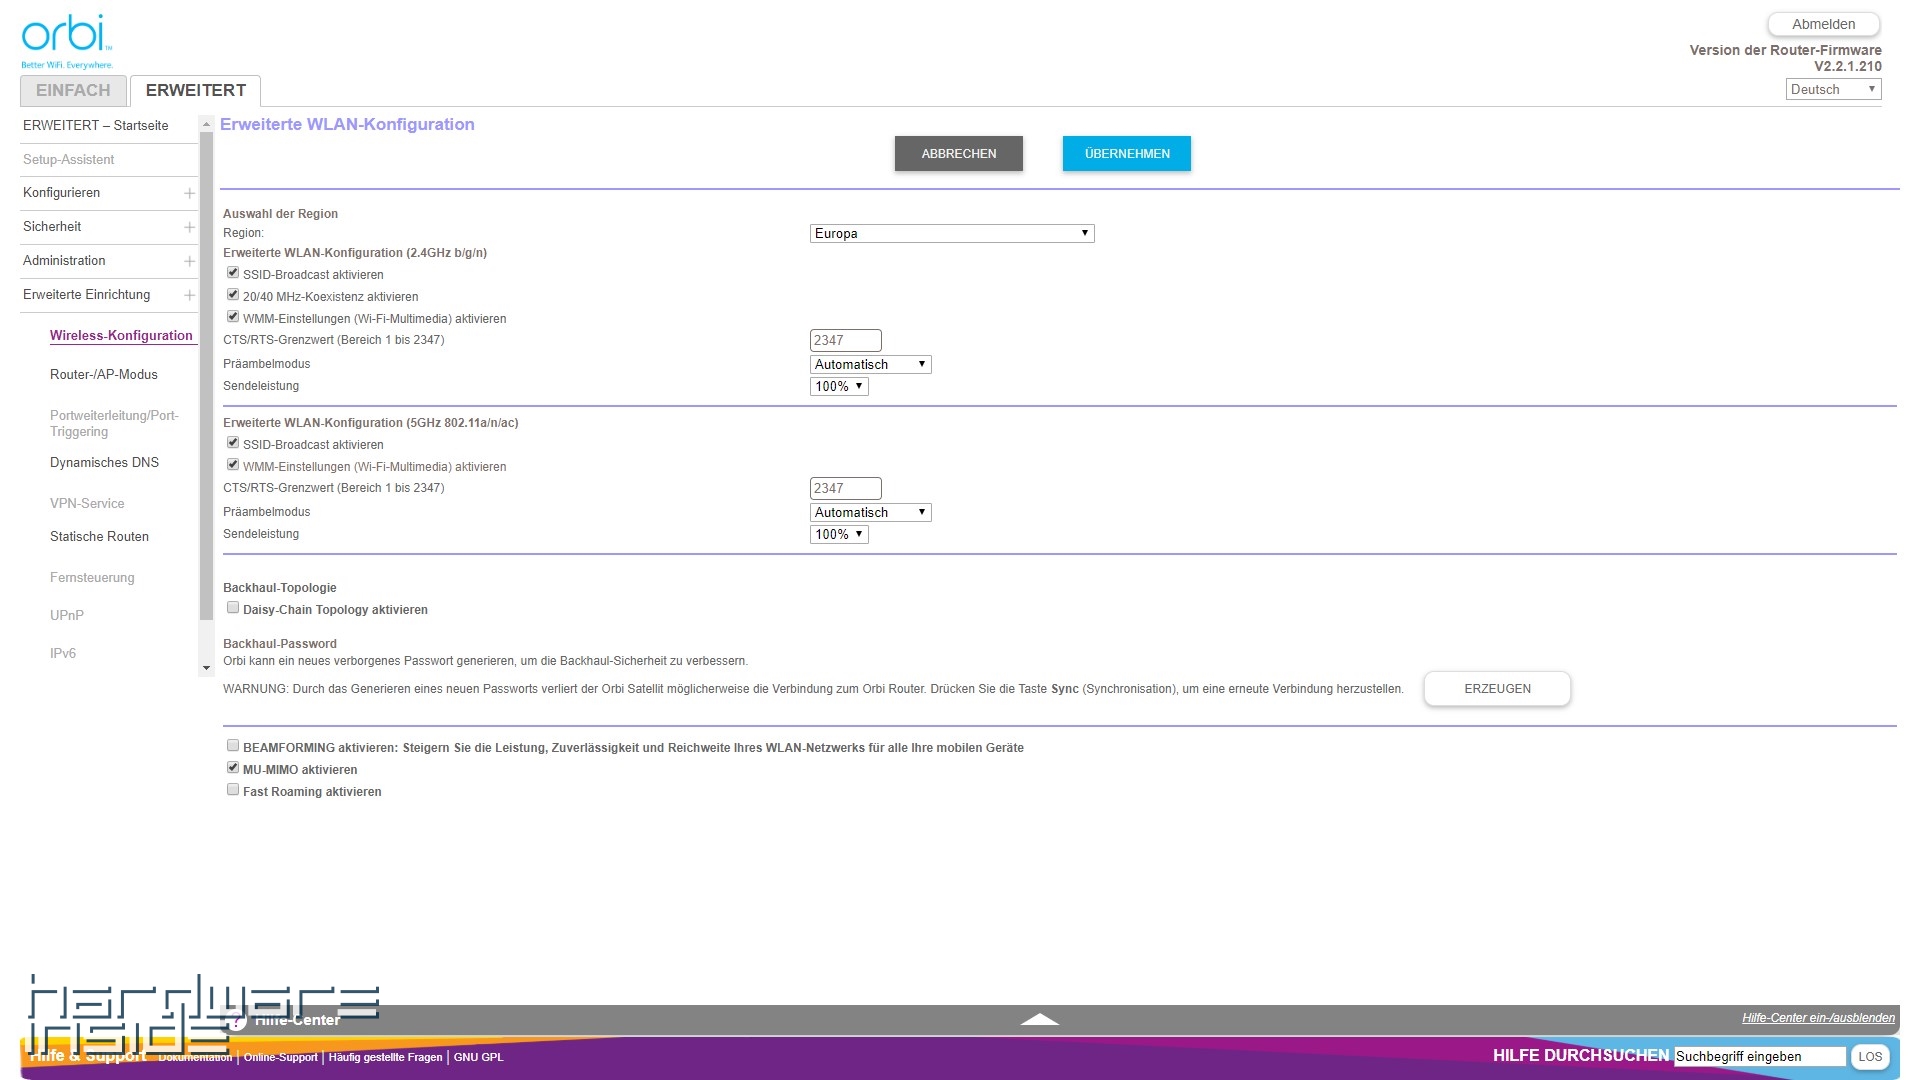Open Setup-Assistent menu item

69,159
